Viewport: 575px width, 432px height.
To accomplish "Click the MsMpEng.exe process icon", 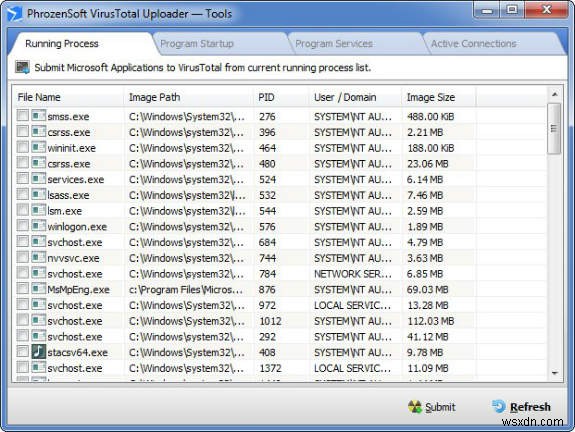I will tap(39, 289).
